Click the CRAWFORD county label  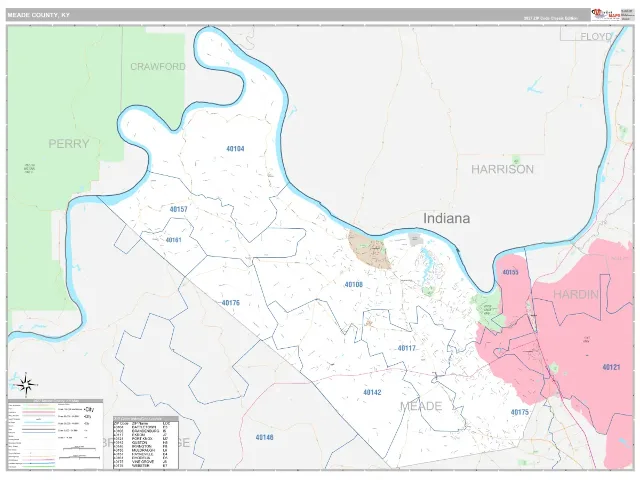(x=158, y=67)
